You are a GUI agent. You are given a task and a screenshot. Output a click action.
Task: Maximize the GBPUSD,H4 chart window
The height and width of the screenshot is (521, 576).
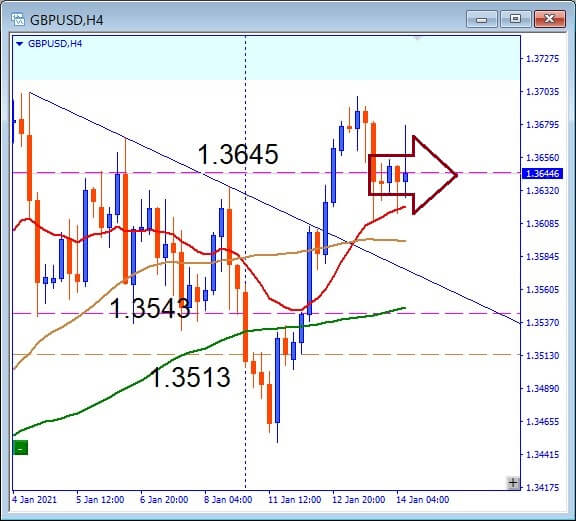[x=515, y=19]
